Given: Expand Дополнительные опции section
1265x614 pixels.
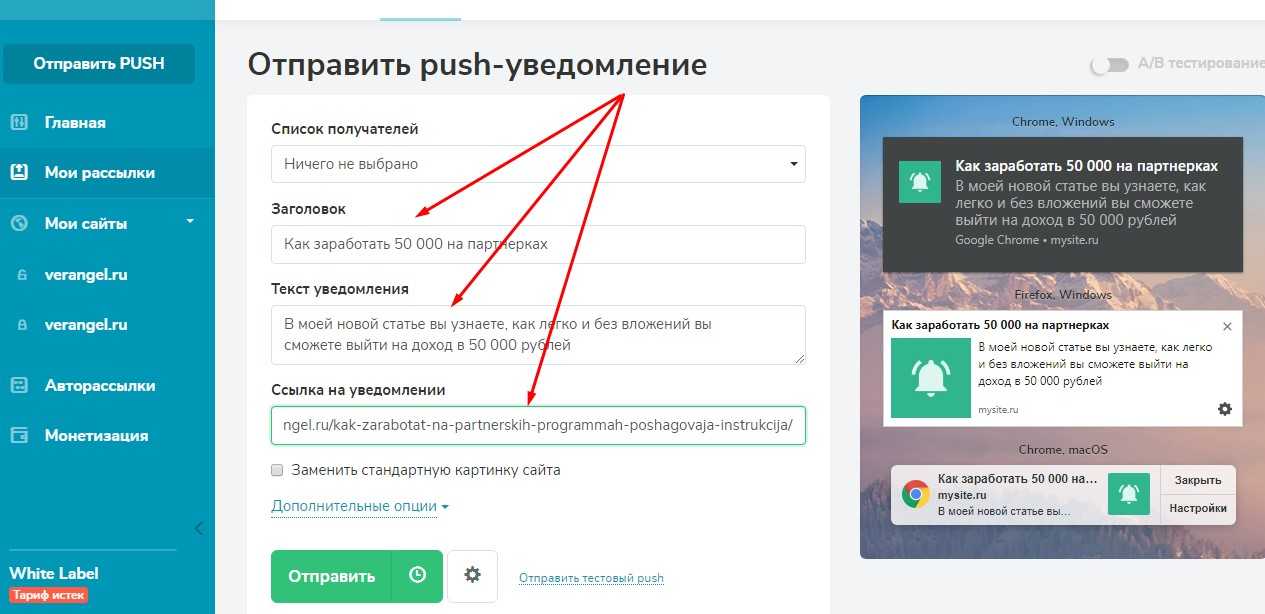Looking at the screenshot, I should pos(360,506).
